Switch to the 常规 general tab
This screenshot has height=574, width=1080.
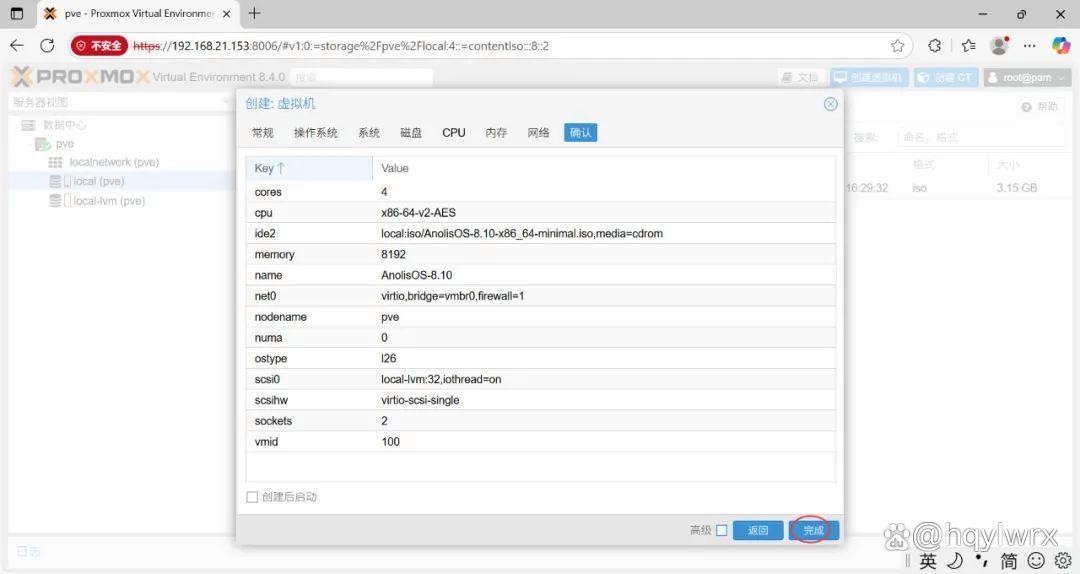pyautogui.click(x=262, y=133)
